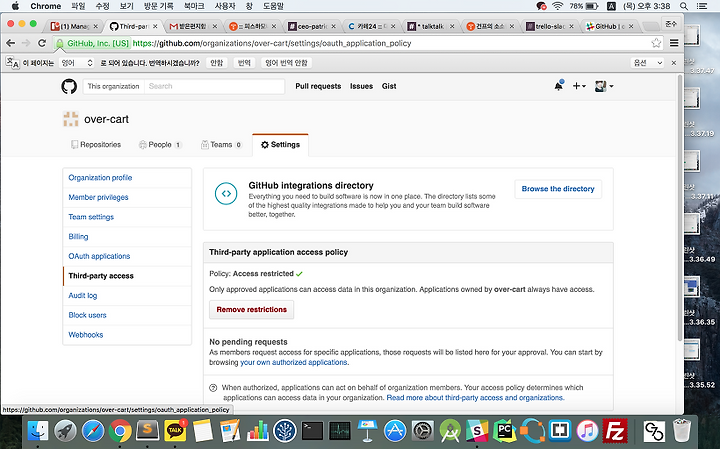Close the translate bar
Viewport: 720px width, 449px height.
coord(674,63)
